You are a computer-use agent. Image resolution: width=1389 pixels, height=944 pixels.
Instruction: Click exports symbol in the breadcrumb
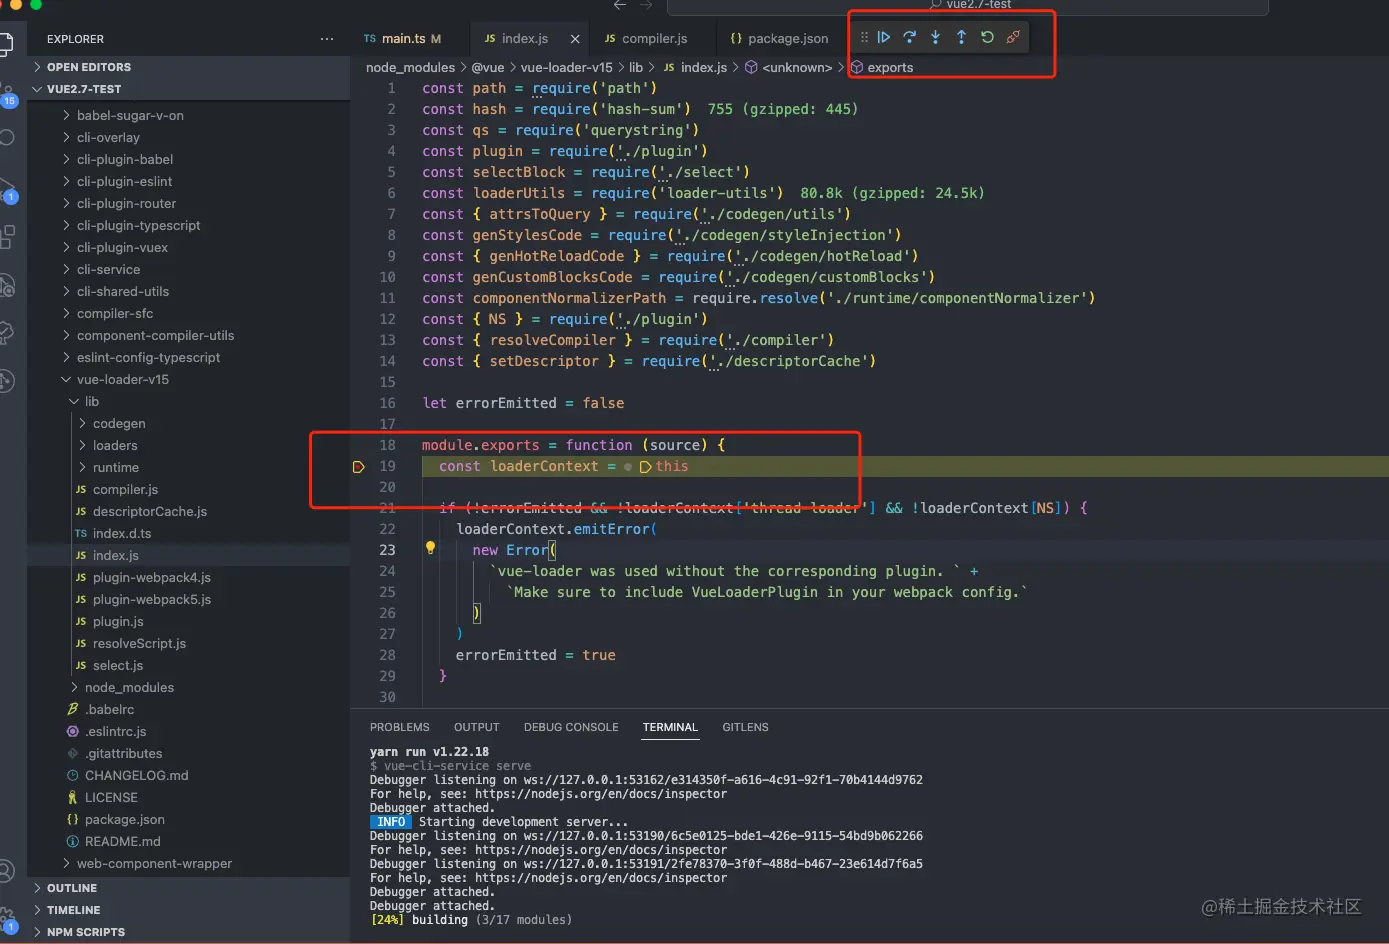pos(881,67)
